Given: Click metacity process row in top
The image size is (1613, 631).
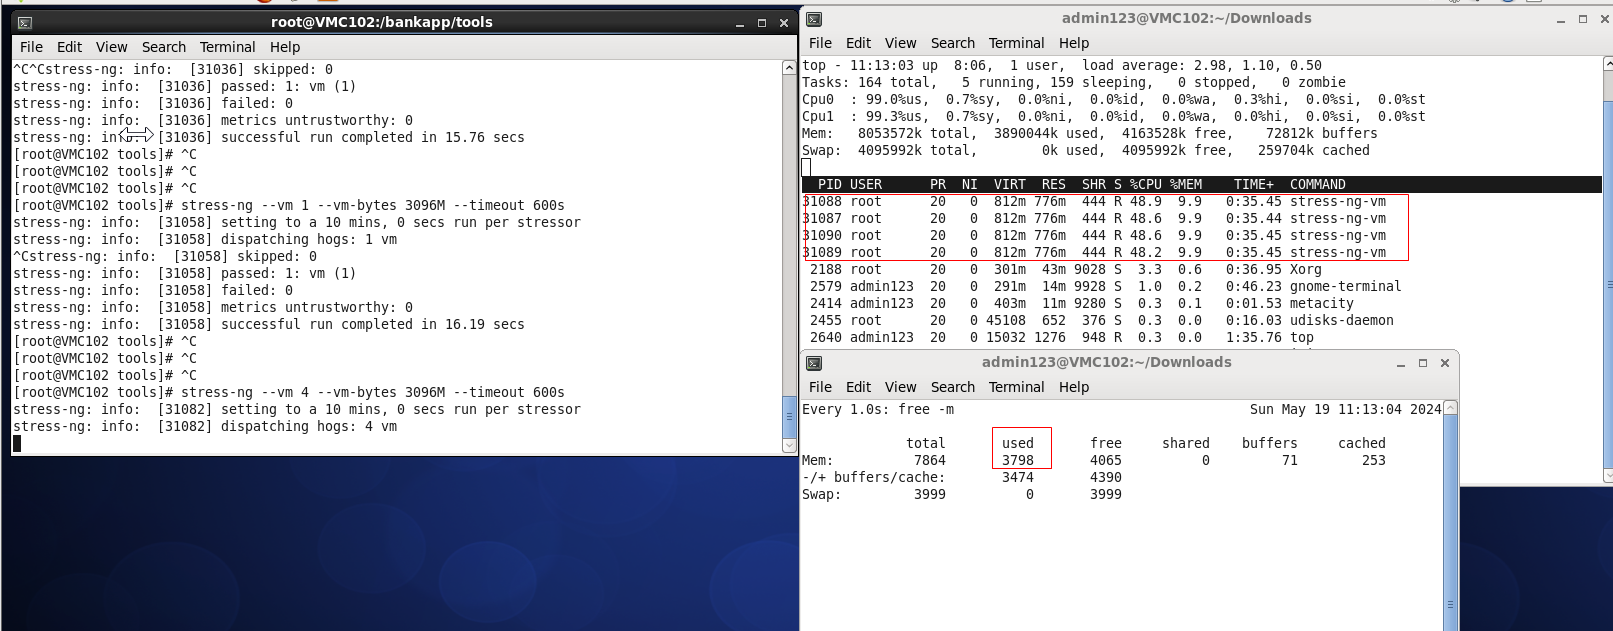Looking at the screenshot, I should pos(1082,303).
